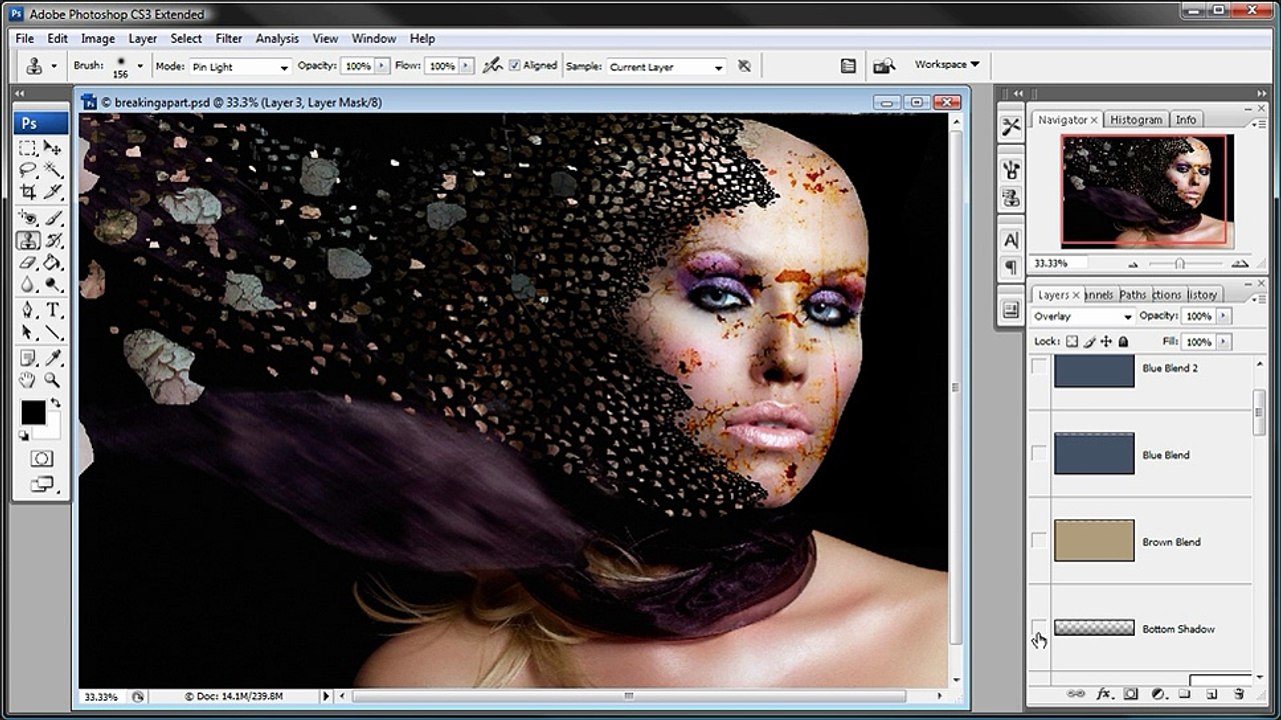Open the Filter menu
This screenshot has width=1281, height=720.
[x=229, y=38]
